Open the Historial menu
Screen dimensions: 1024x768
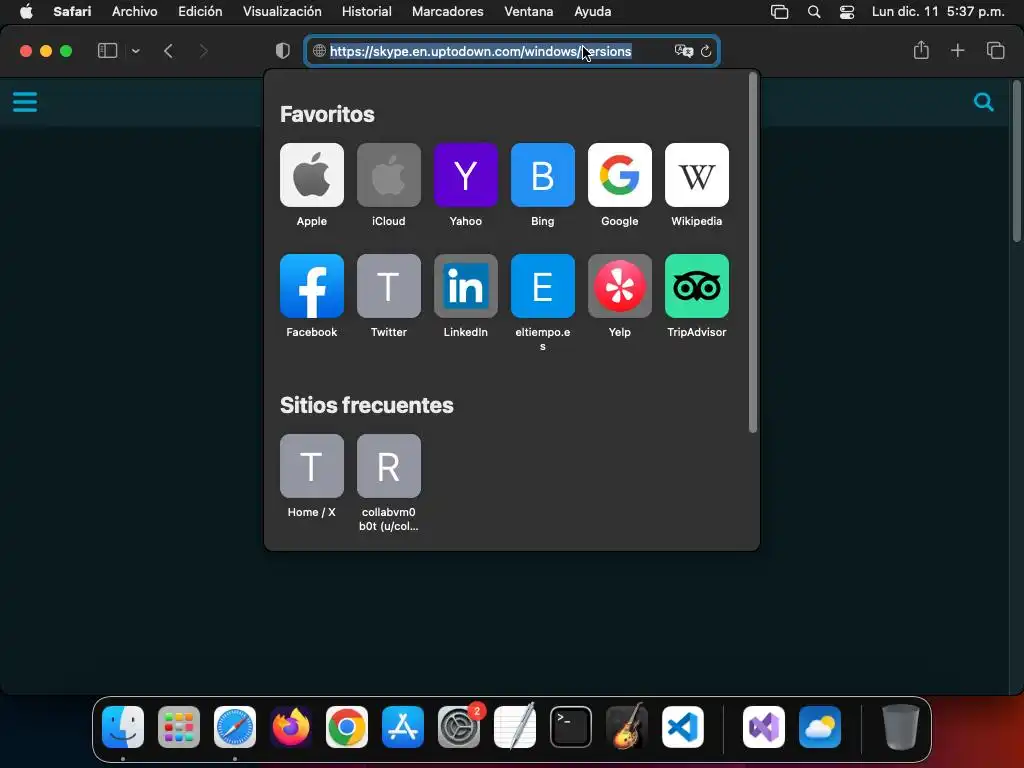(366, 12)
